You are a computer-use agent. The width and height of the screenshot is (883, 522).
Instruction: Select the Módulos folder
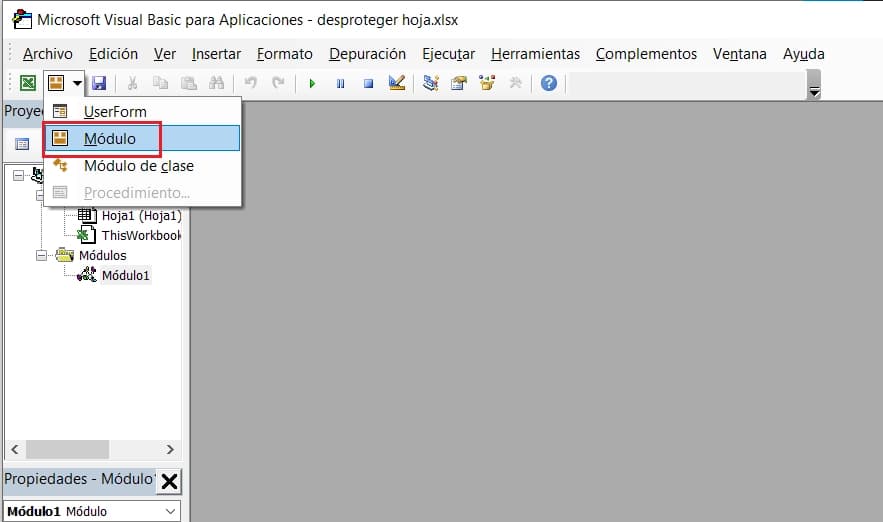tap(102, 256)
